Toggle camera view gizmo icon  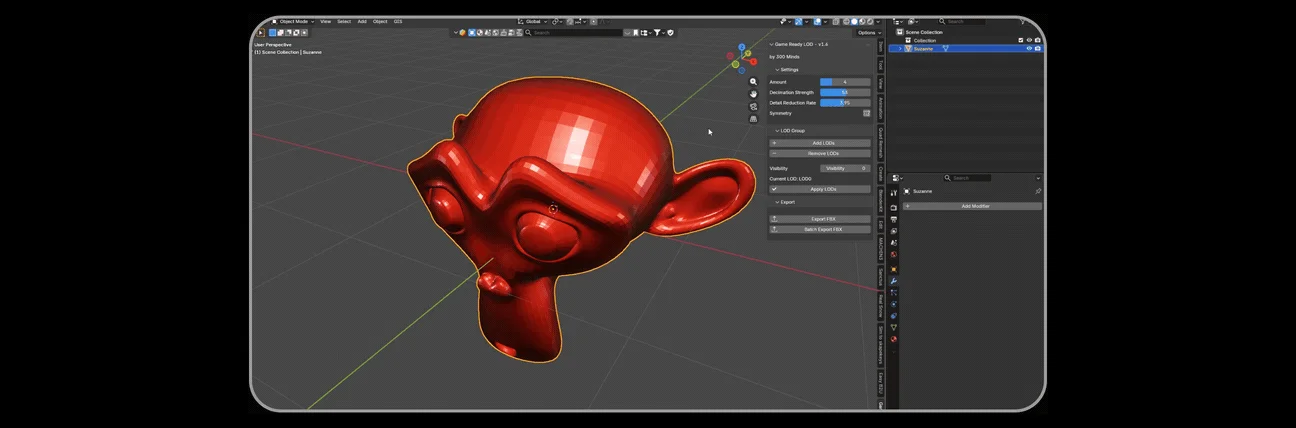tap(753, 106)
